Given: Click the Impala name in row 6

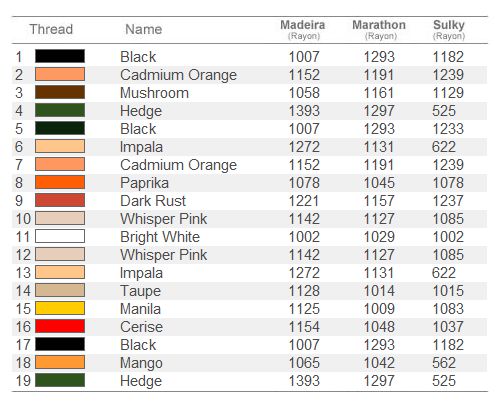Looking at the screenshot, I should click(x=141, y=147).
